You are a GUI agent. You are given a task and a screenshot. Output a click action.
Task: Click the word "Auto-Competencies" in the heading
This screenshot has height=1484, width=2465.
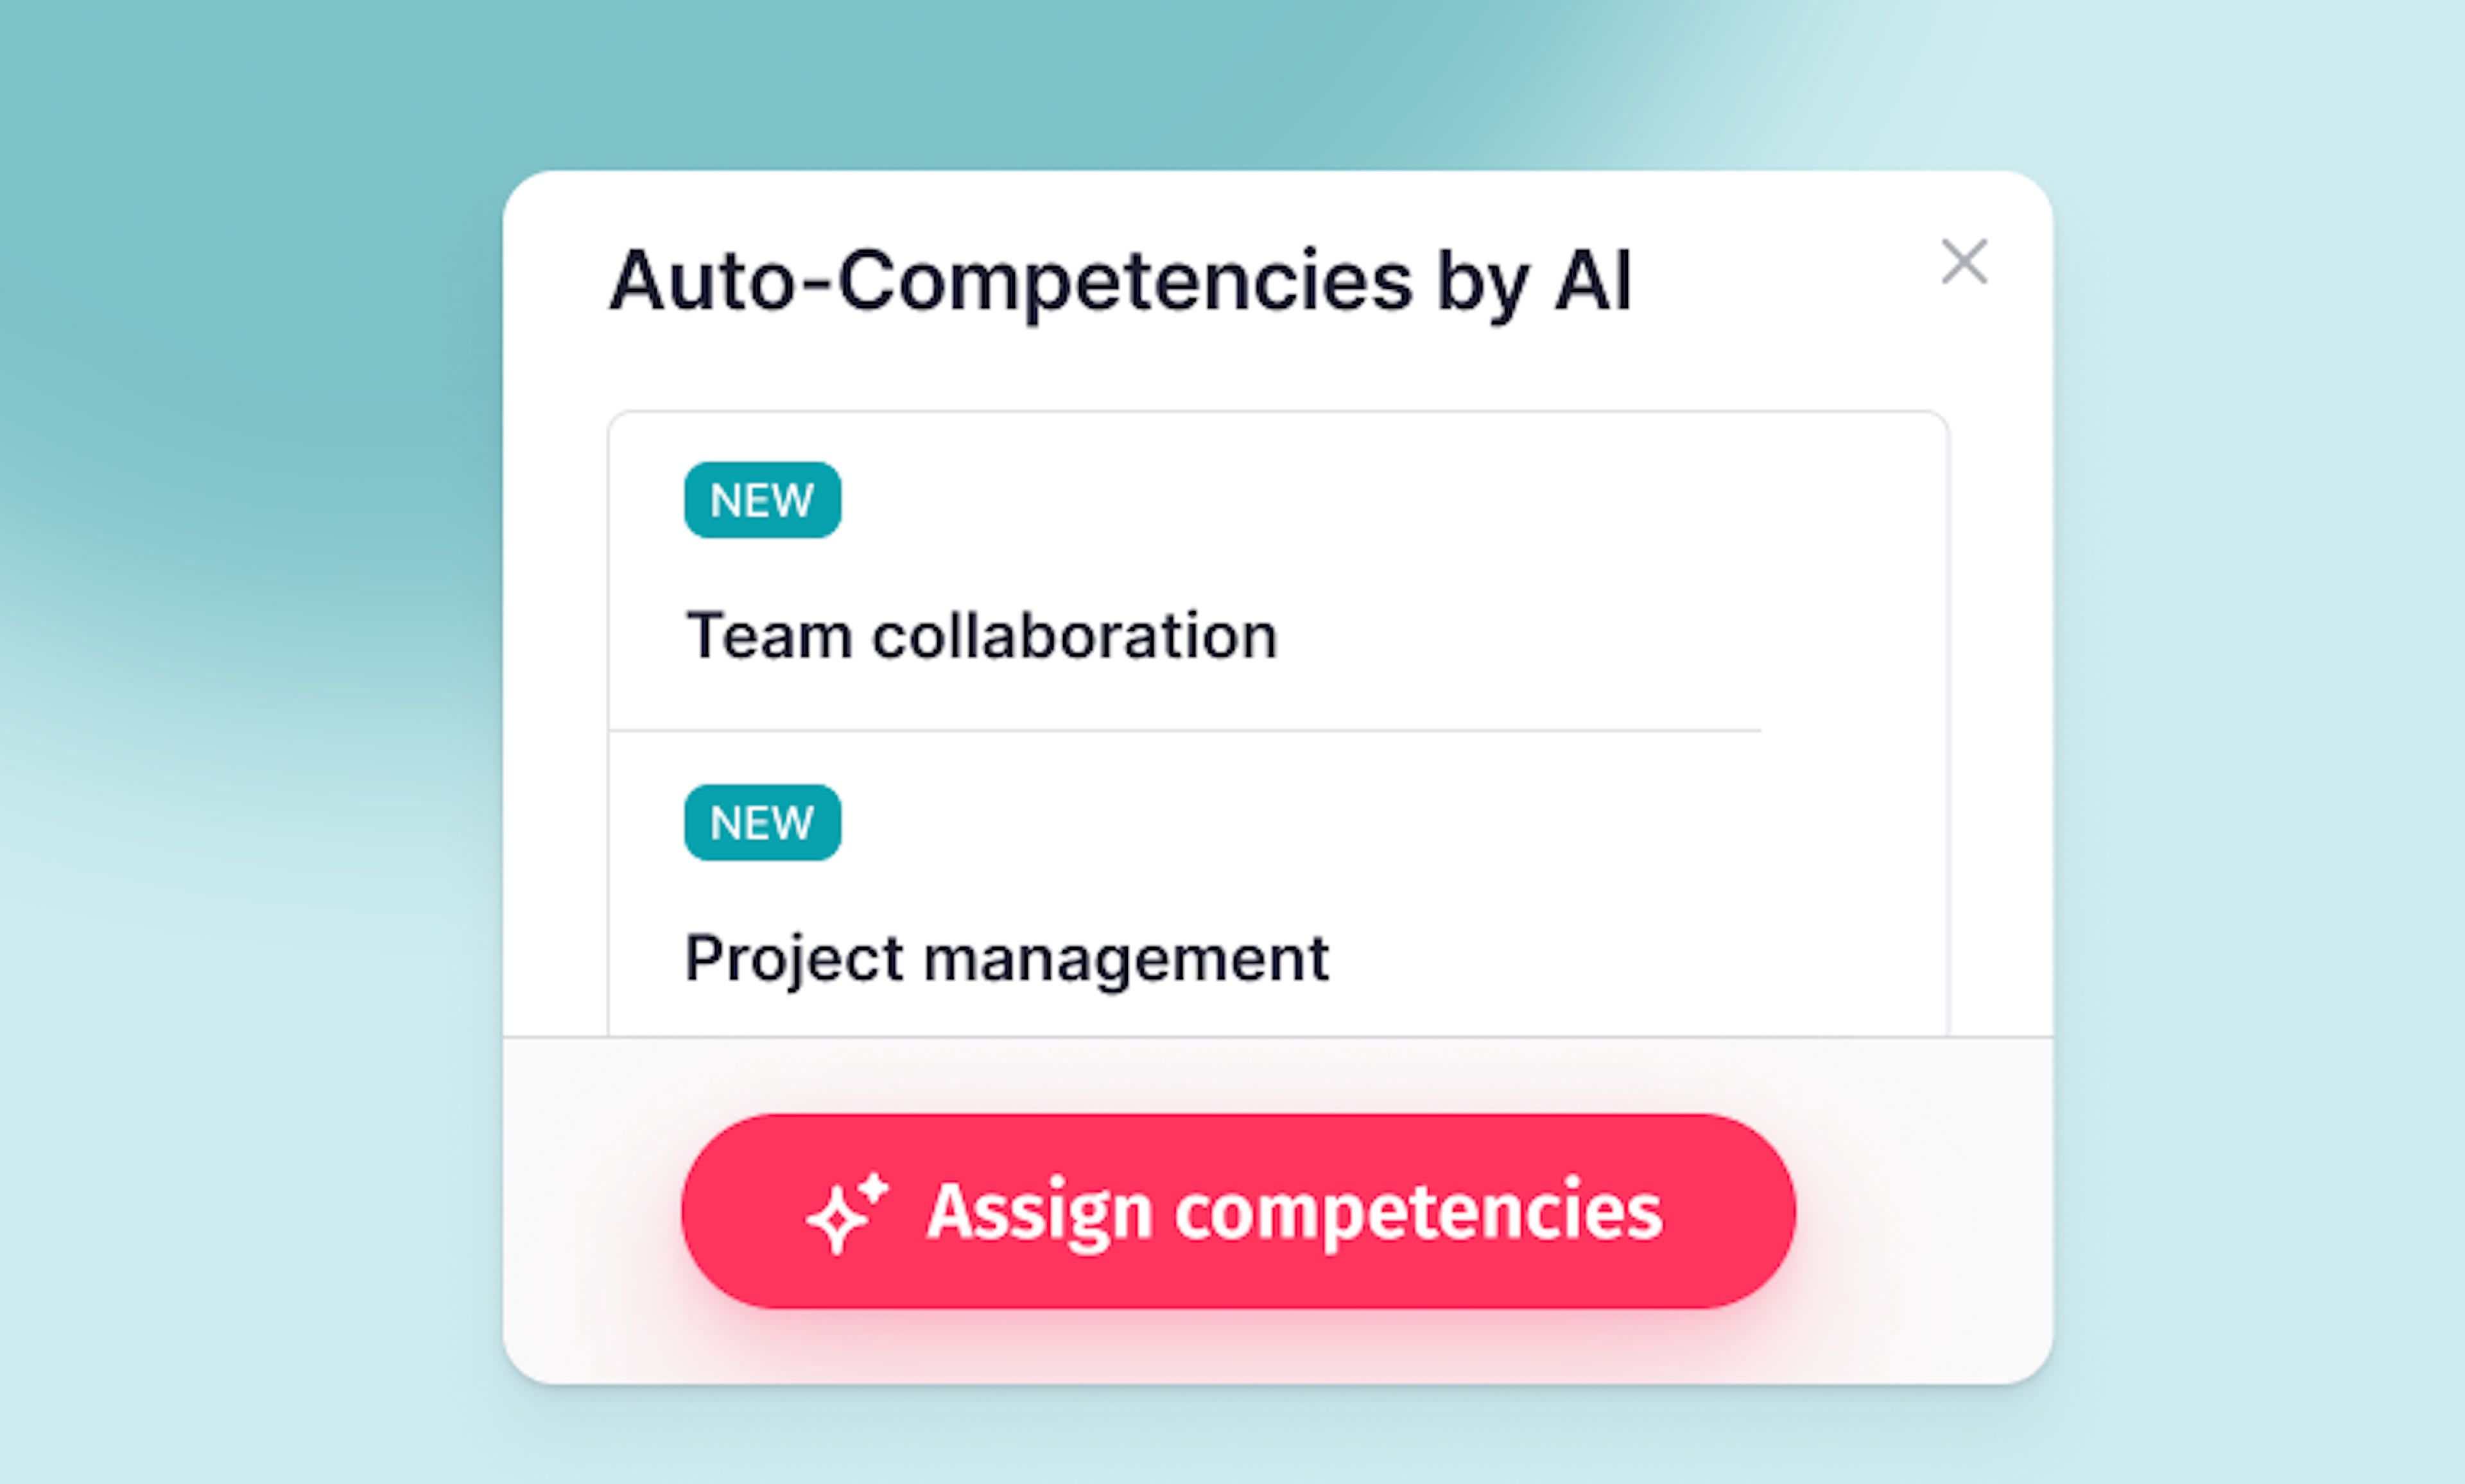[x=1010, y=281]
